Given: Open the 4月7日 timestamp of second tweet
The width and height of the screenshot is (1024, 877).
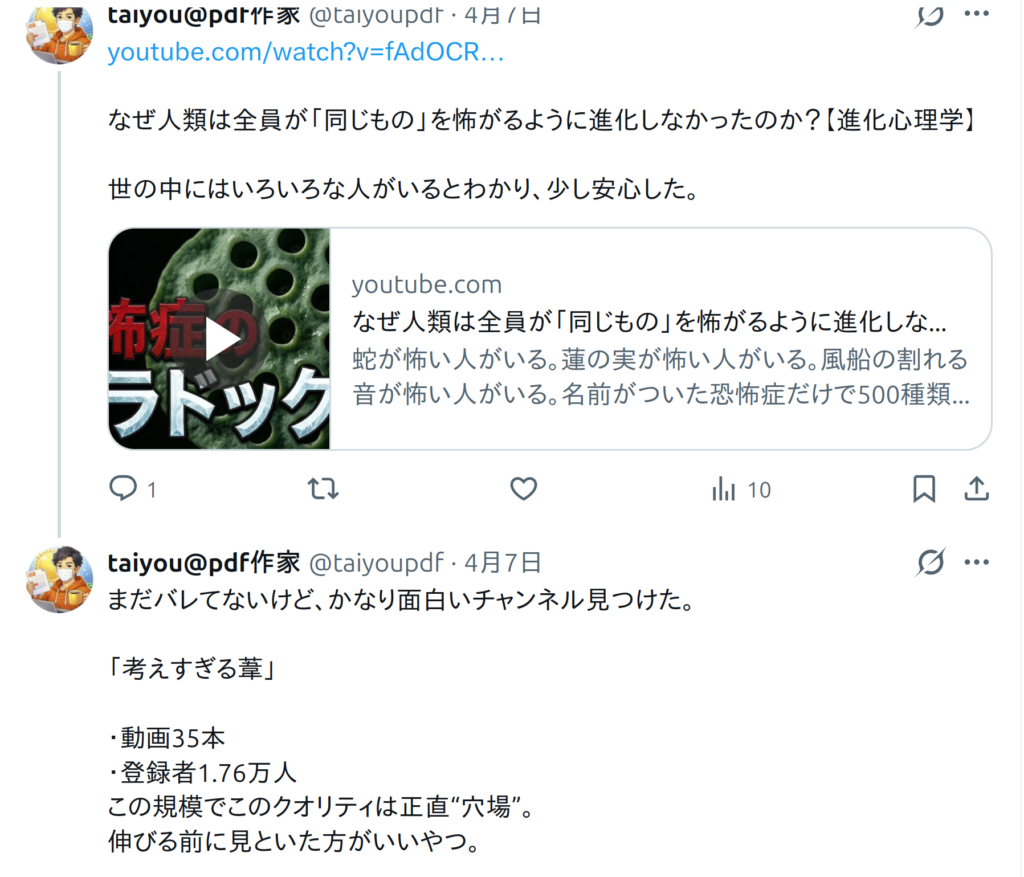Looking at the screenshot, I should pyautogui.click(x=503, y=562).
